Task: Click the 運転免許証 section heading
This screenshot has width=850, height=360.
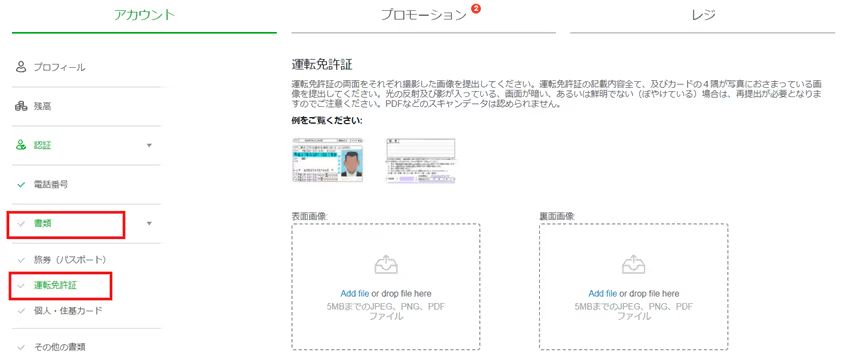Action: [x=322, y=66]
